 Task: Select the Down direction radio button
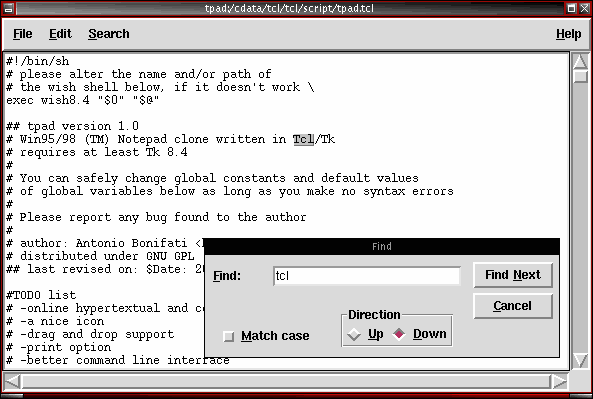[399, 334]
